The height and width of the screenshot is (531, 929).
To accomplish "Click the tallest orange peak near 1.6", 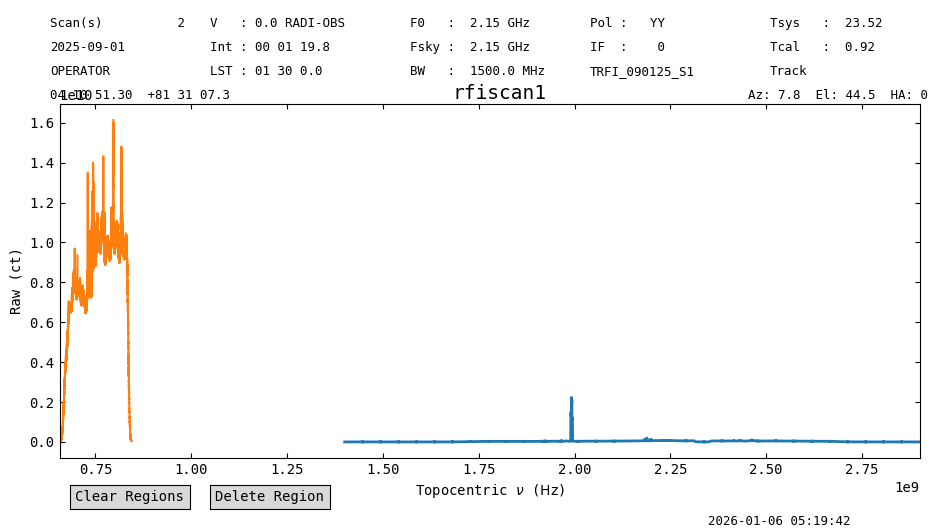I will click(x=113, y=121).
